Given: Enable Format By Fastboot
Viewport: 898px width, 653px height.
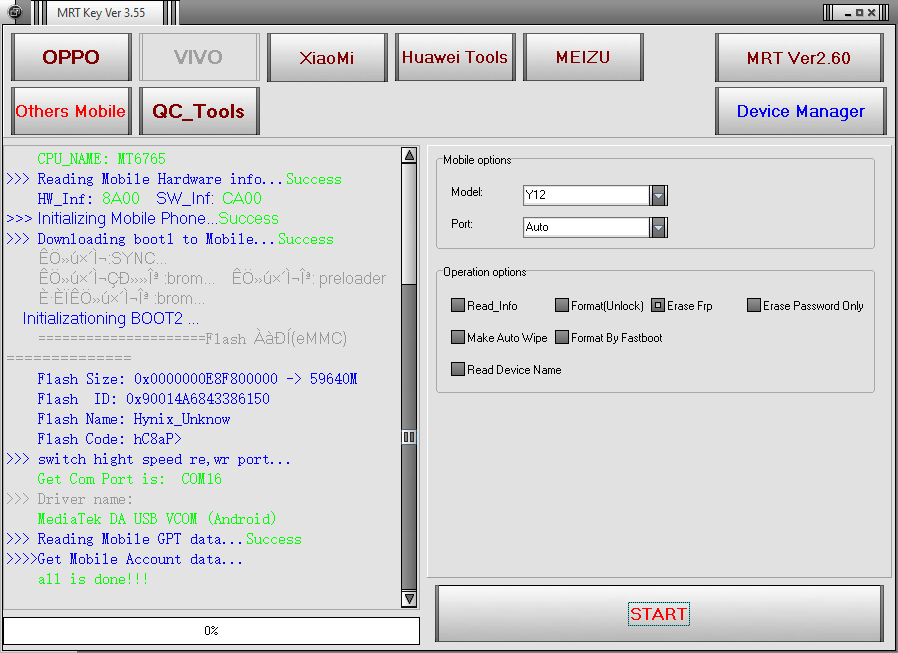Looking at the screenshot, I should tap(561, 337).
